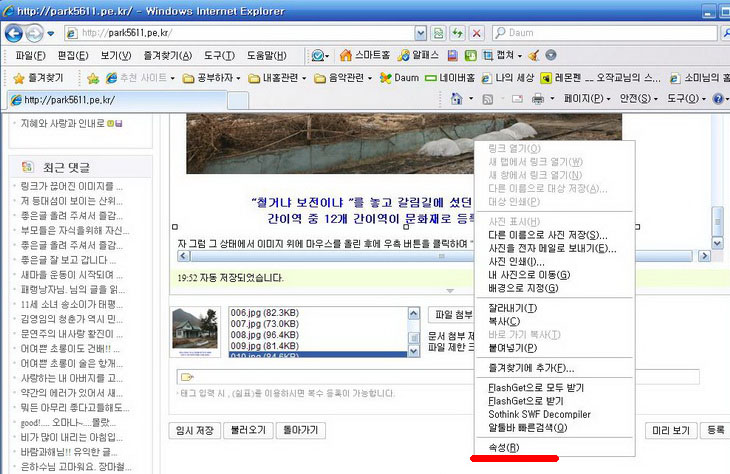Click the 불러오기 button
This screenshot has width=730, height=474.
tap(249, 430)
